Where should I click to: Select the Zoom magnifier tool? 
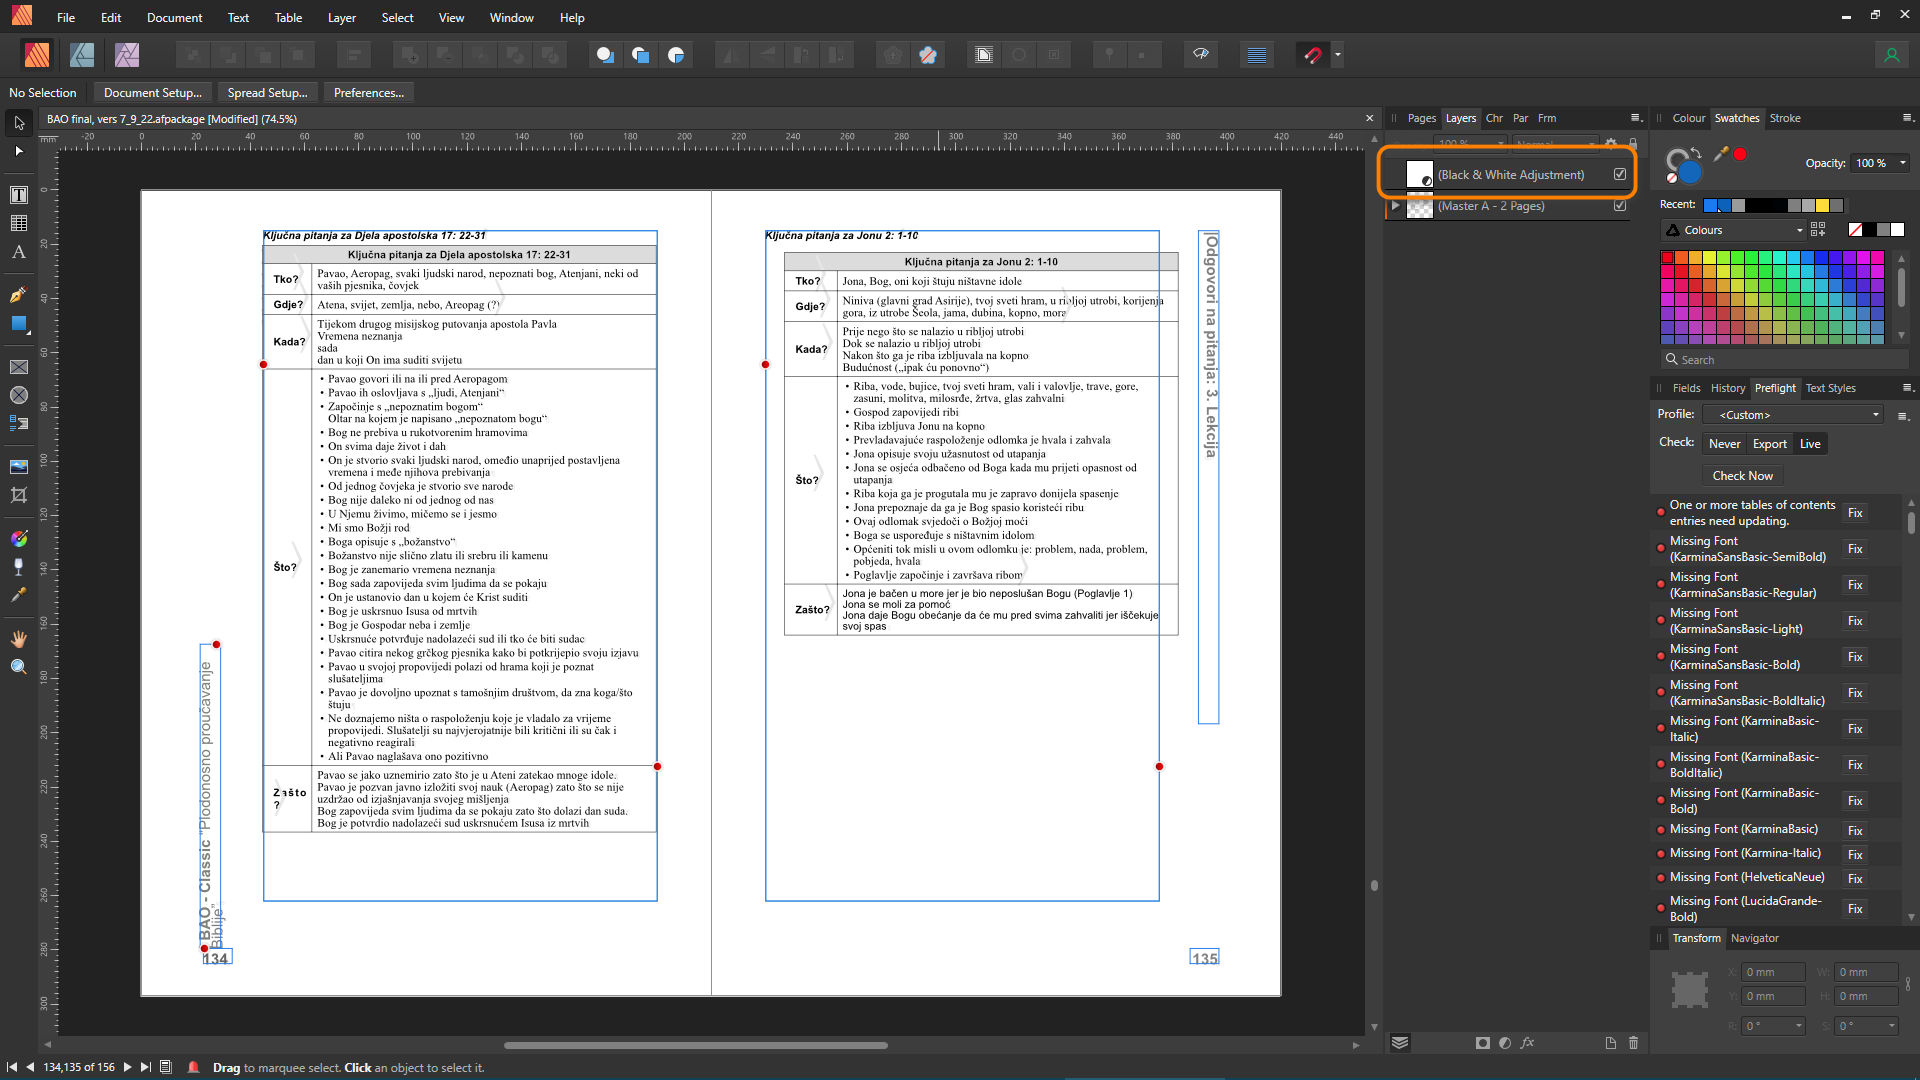18,667
